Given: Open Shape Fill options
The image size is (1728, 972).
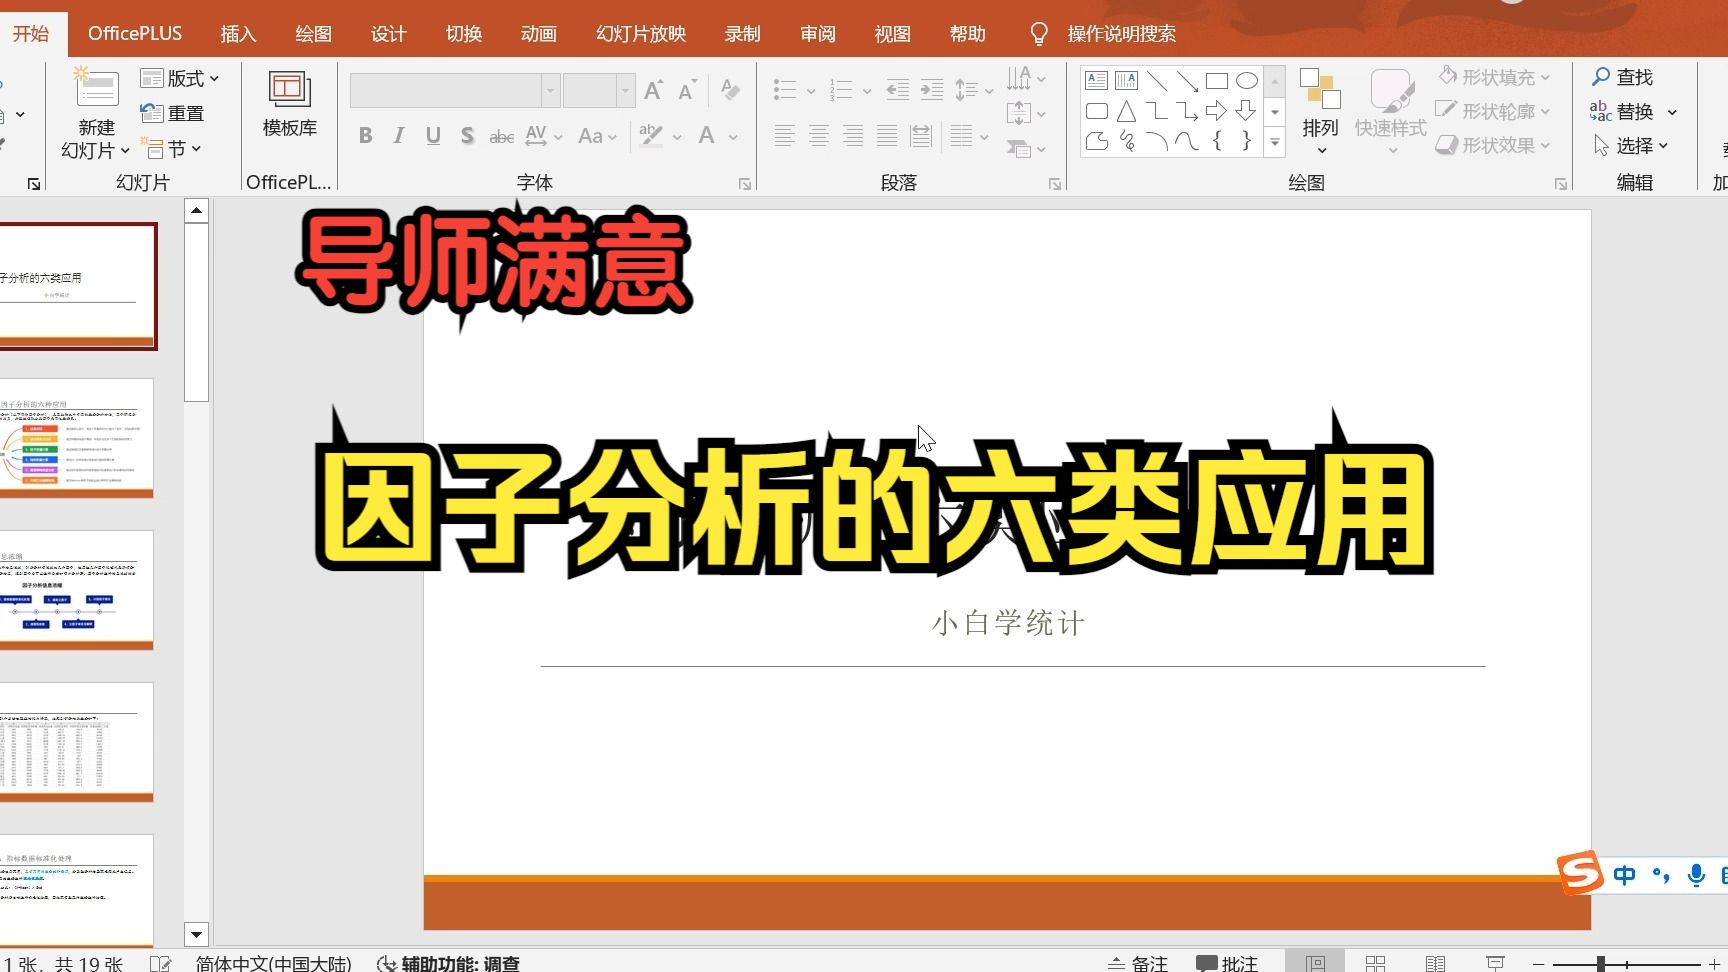Looking at the screenshot, I should pyautogui.click(x=1494, y=77).
